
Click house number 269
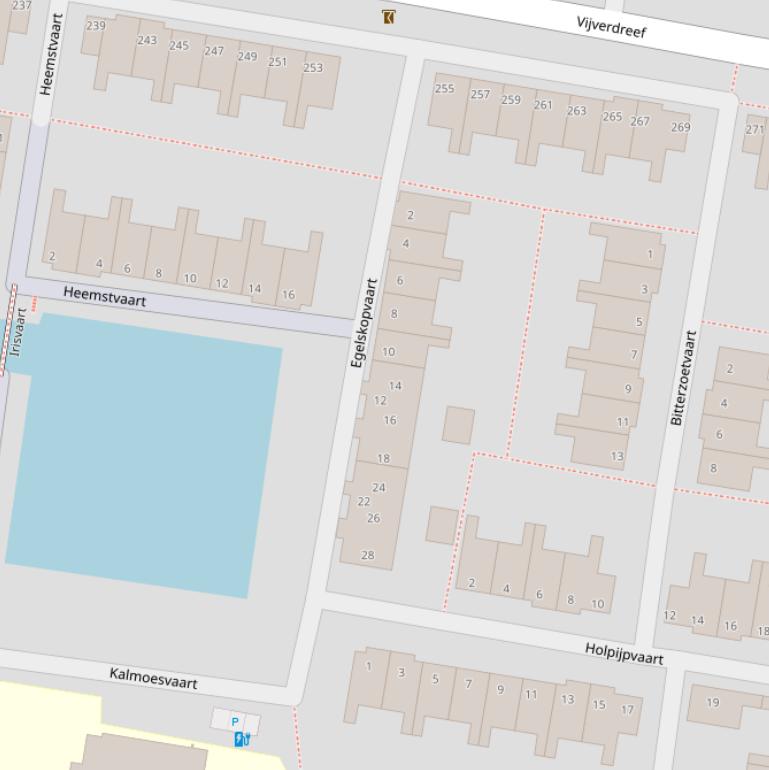click(x=680, y=127)
